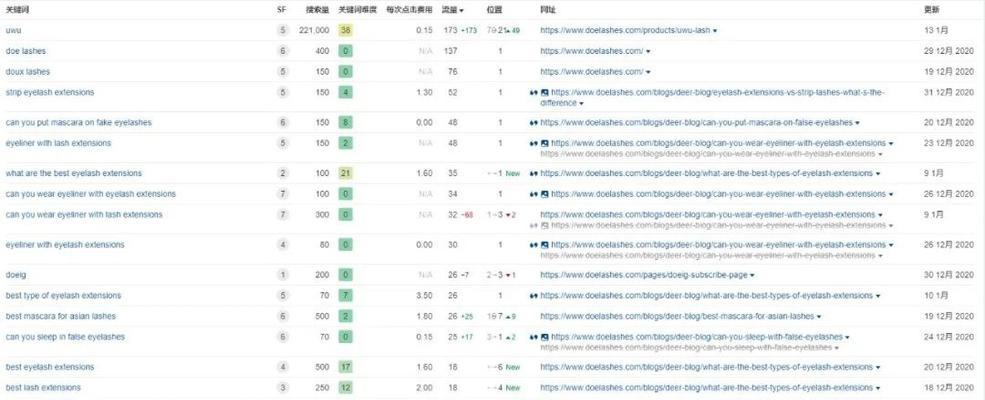Open doeig-subscribe-page URL link
This screenshot has height=400, width=985.
[644, 275]
